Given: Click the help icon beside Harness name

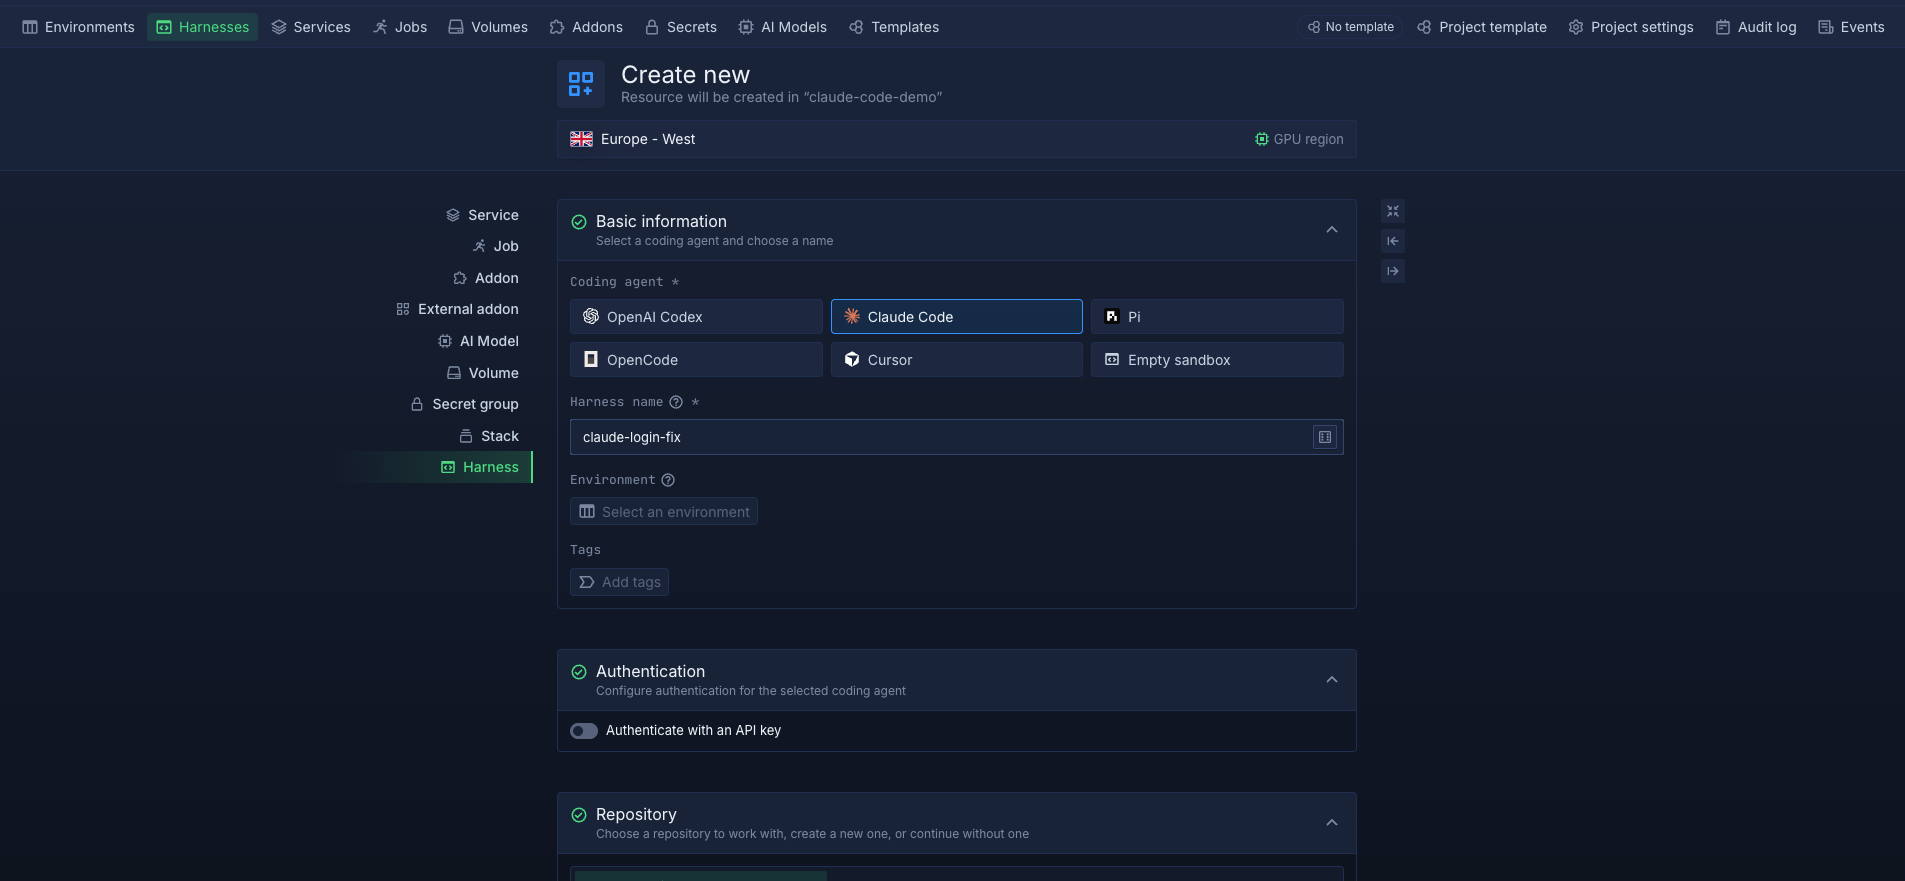Looking at the screenshot, I should click(x=676, y=402).
